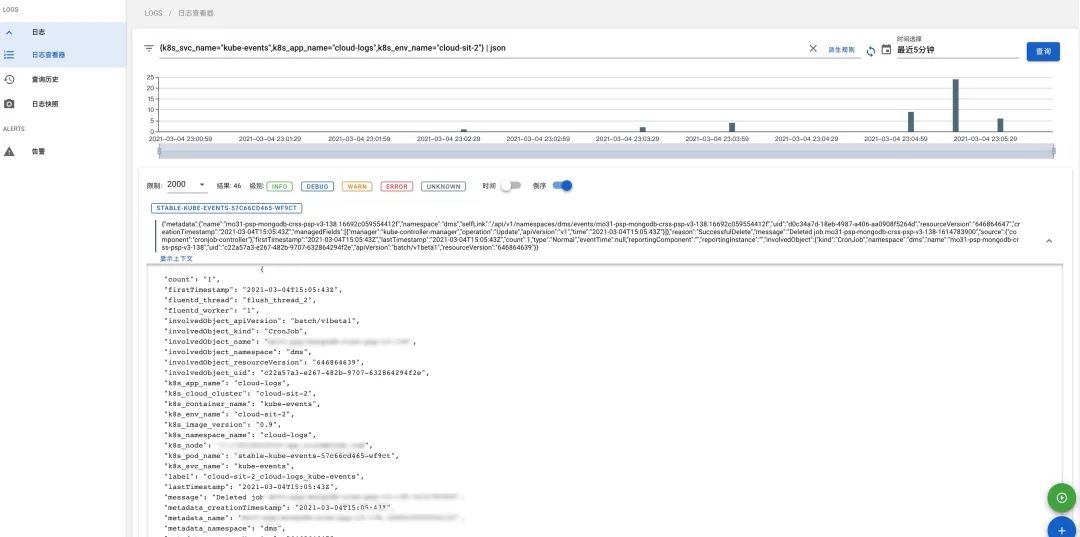Click the blue circular plus button
Image resolution: width=1080 pixels, height=537 pixels.
[1061, 529]
